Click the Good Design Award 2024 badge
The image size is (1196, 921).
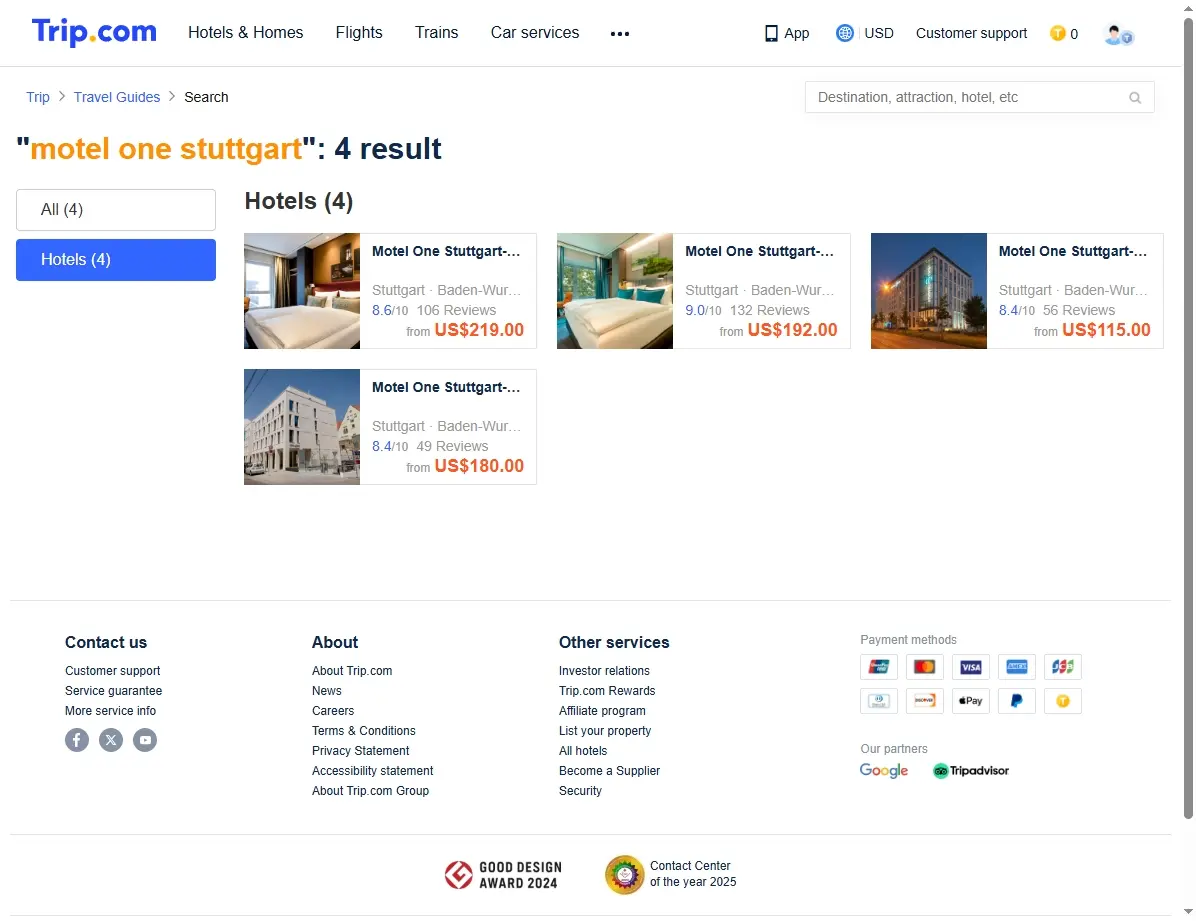(x=503, y=875)
